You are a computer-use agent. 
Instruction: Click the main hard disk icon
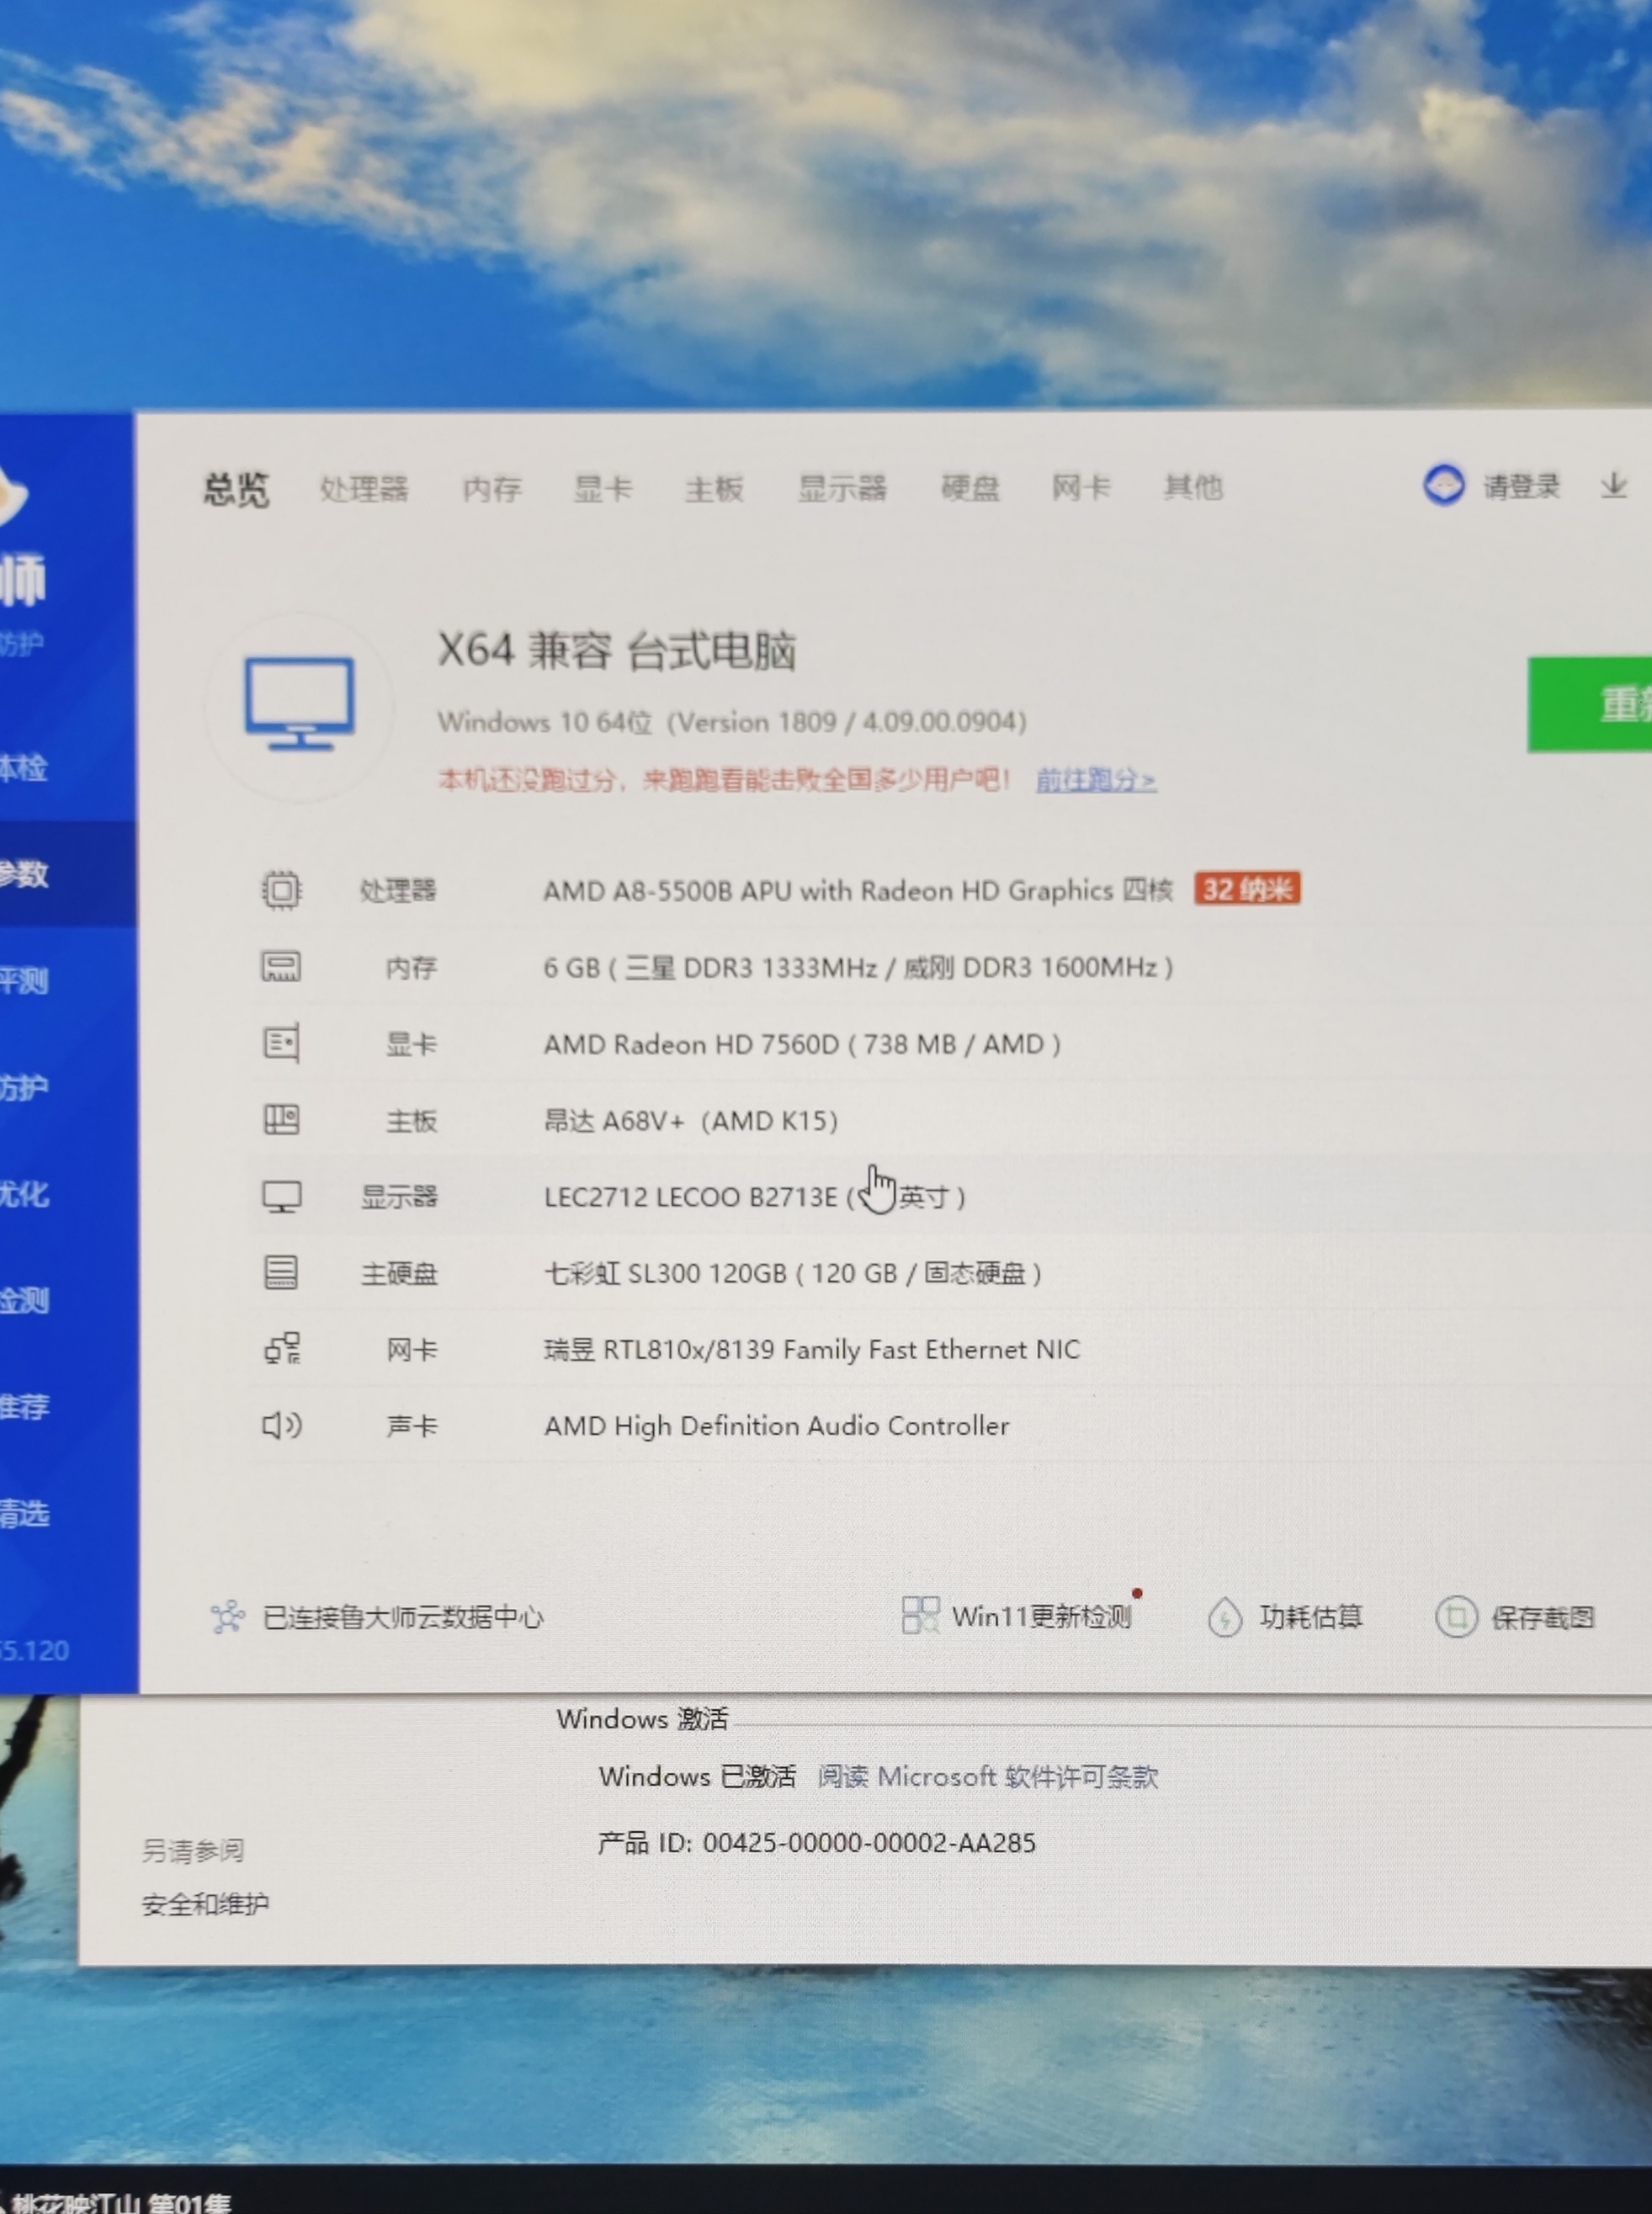coord(281,1272)
